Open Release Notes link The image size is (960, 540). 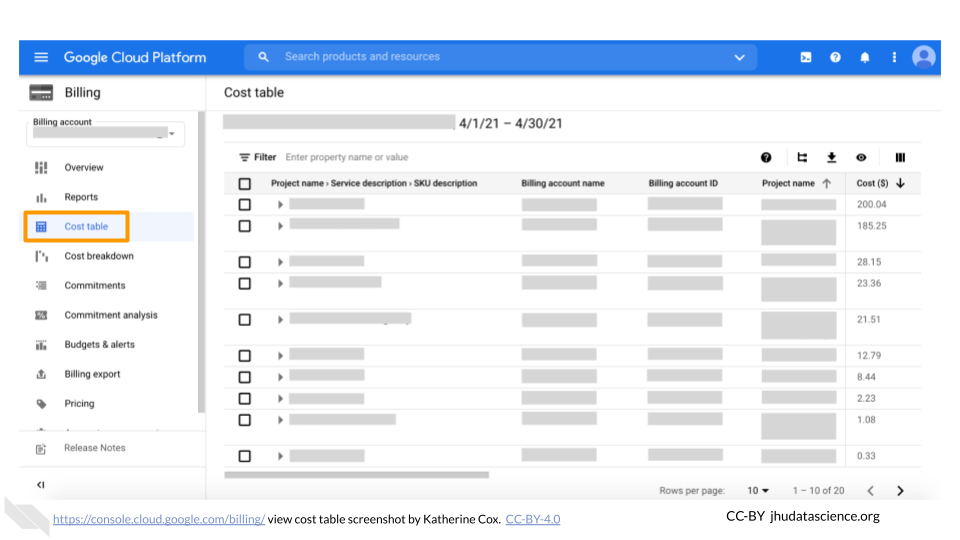pos(94,448)
